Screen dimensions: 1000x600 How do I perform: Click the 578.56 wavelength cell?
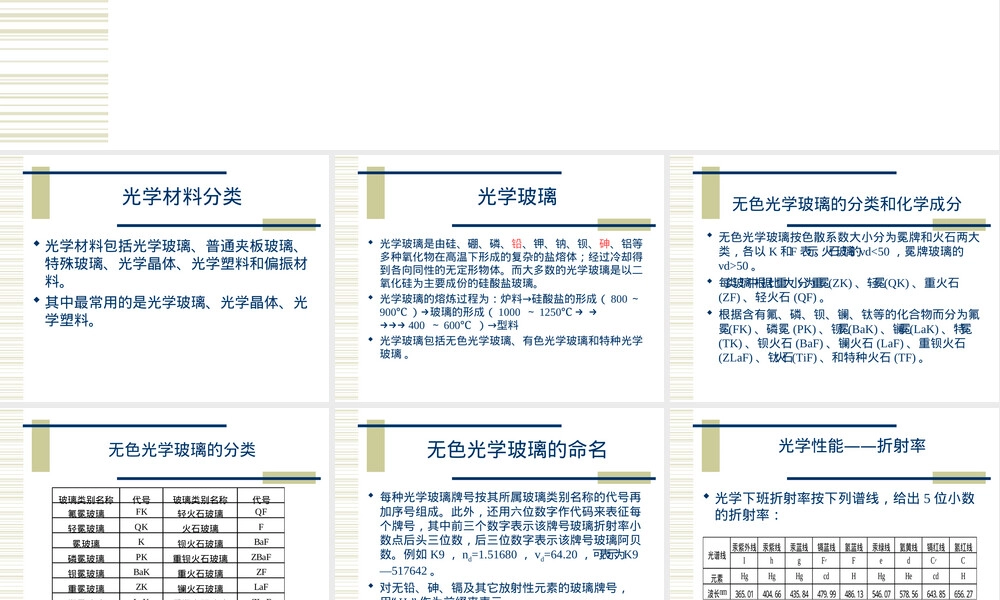pyautogui.click(x=908, y=594)
